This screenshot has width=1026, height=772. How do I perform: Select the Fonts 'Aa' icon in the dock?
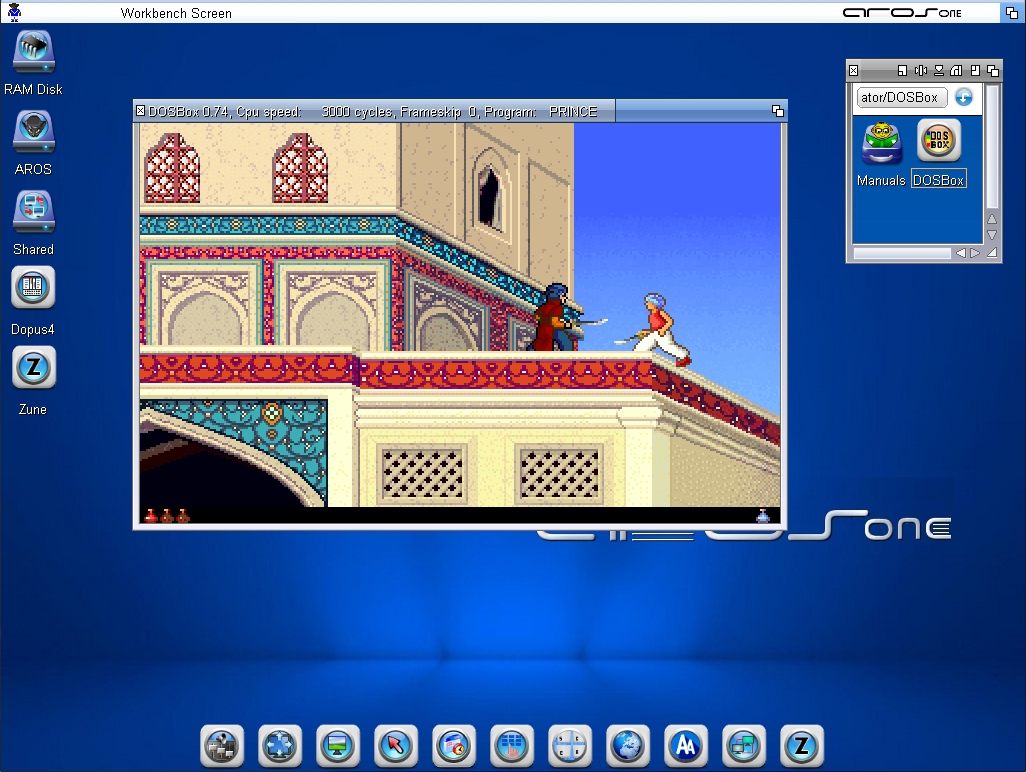click(686, 746)
